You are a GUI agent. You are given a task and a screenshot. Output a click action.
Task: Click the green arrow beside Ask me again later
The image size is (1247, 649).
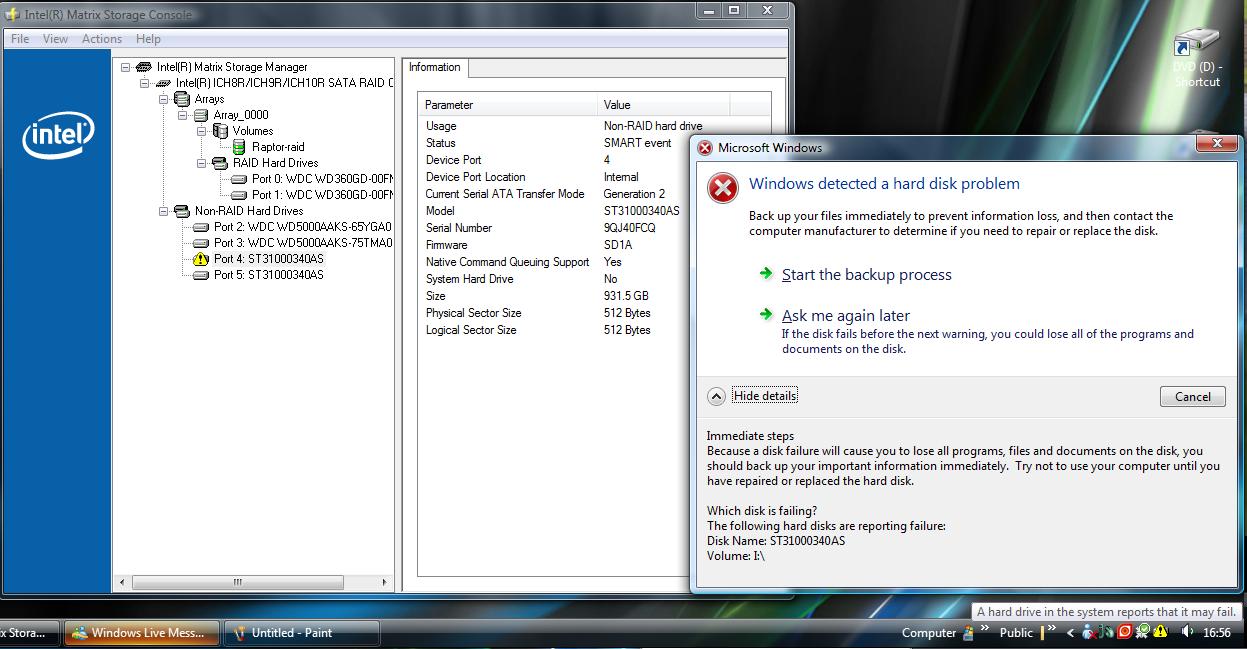[x=765, y=314]
